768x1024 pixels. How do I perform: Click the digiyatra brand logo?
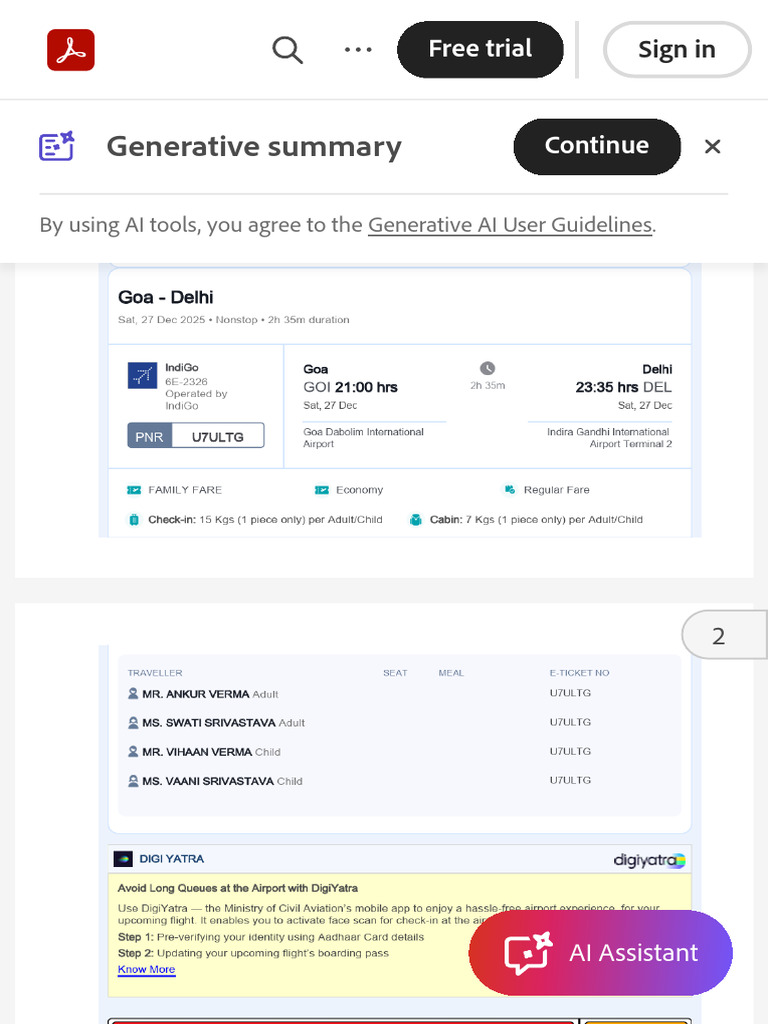pos(649,860)
